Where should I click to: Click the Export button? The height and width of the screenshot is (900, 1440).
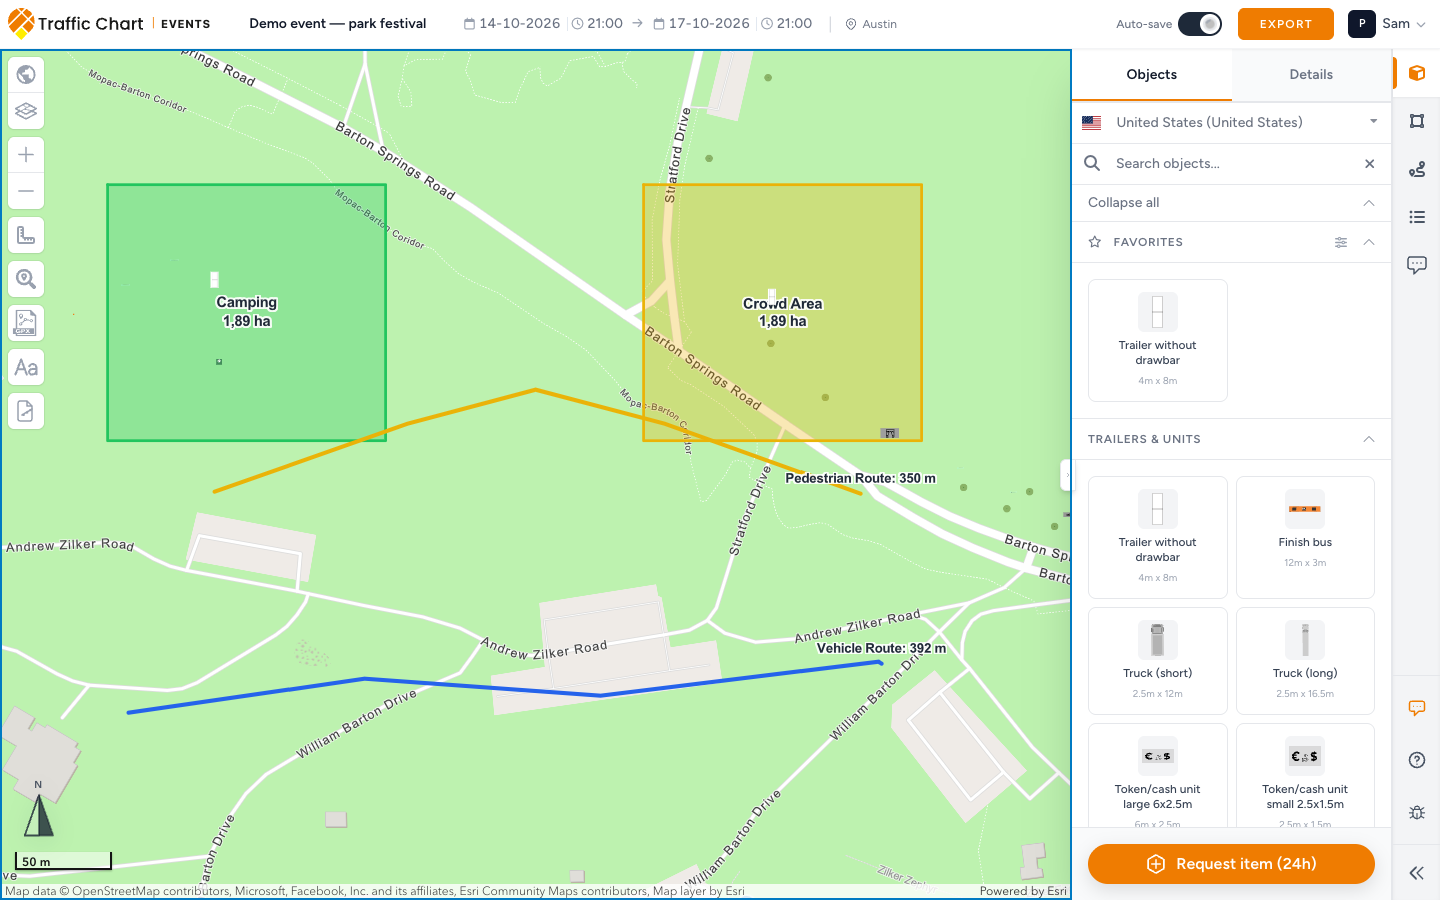pyautogui.click(x=1286, y=24)
